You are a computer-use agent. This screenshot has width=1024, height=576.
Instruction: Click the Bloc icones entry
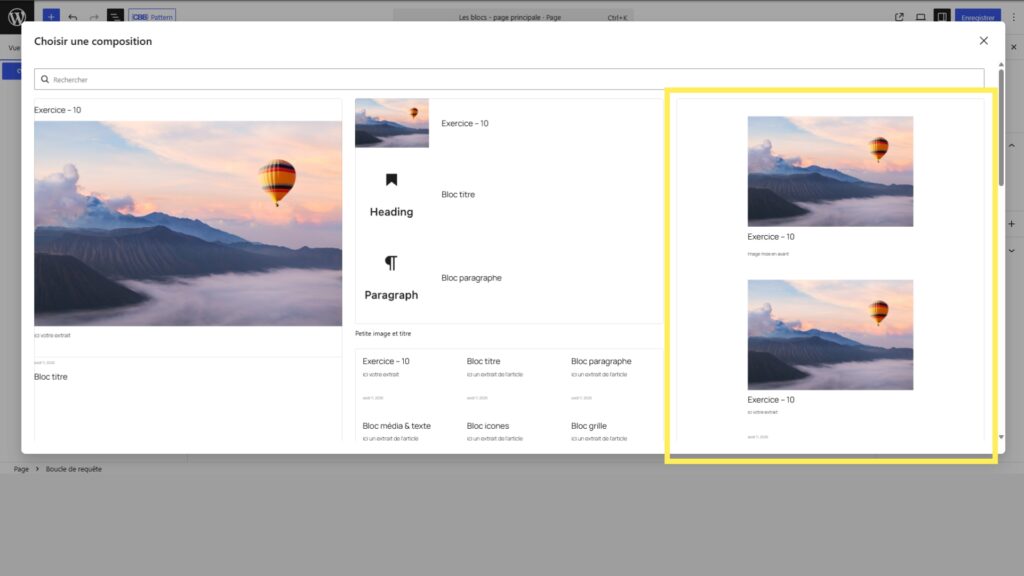pyautogui.click(x=488, y=425)
